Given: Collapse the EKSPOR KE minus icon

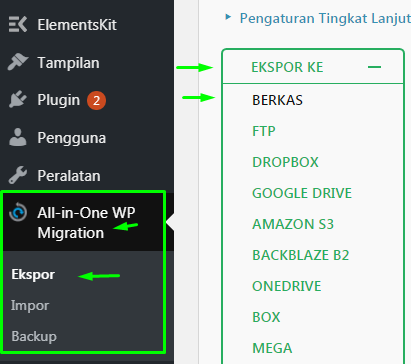Looking at the screenshot, I should 374,67.
